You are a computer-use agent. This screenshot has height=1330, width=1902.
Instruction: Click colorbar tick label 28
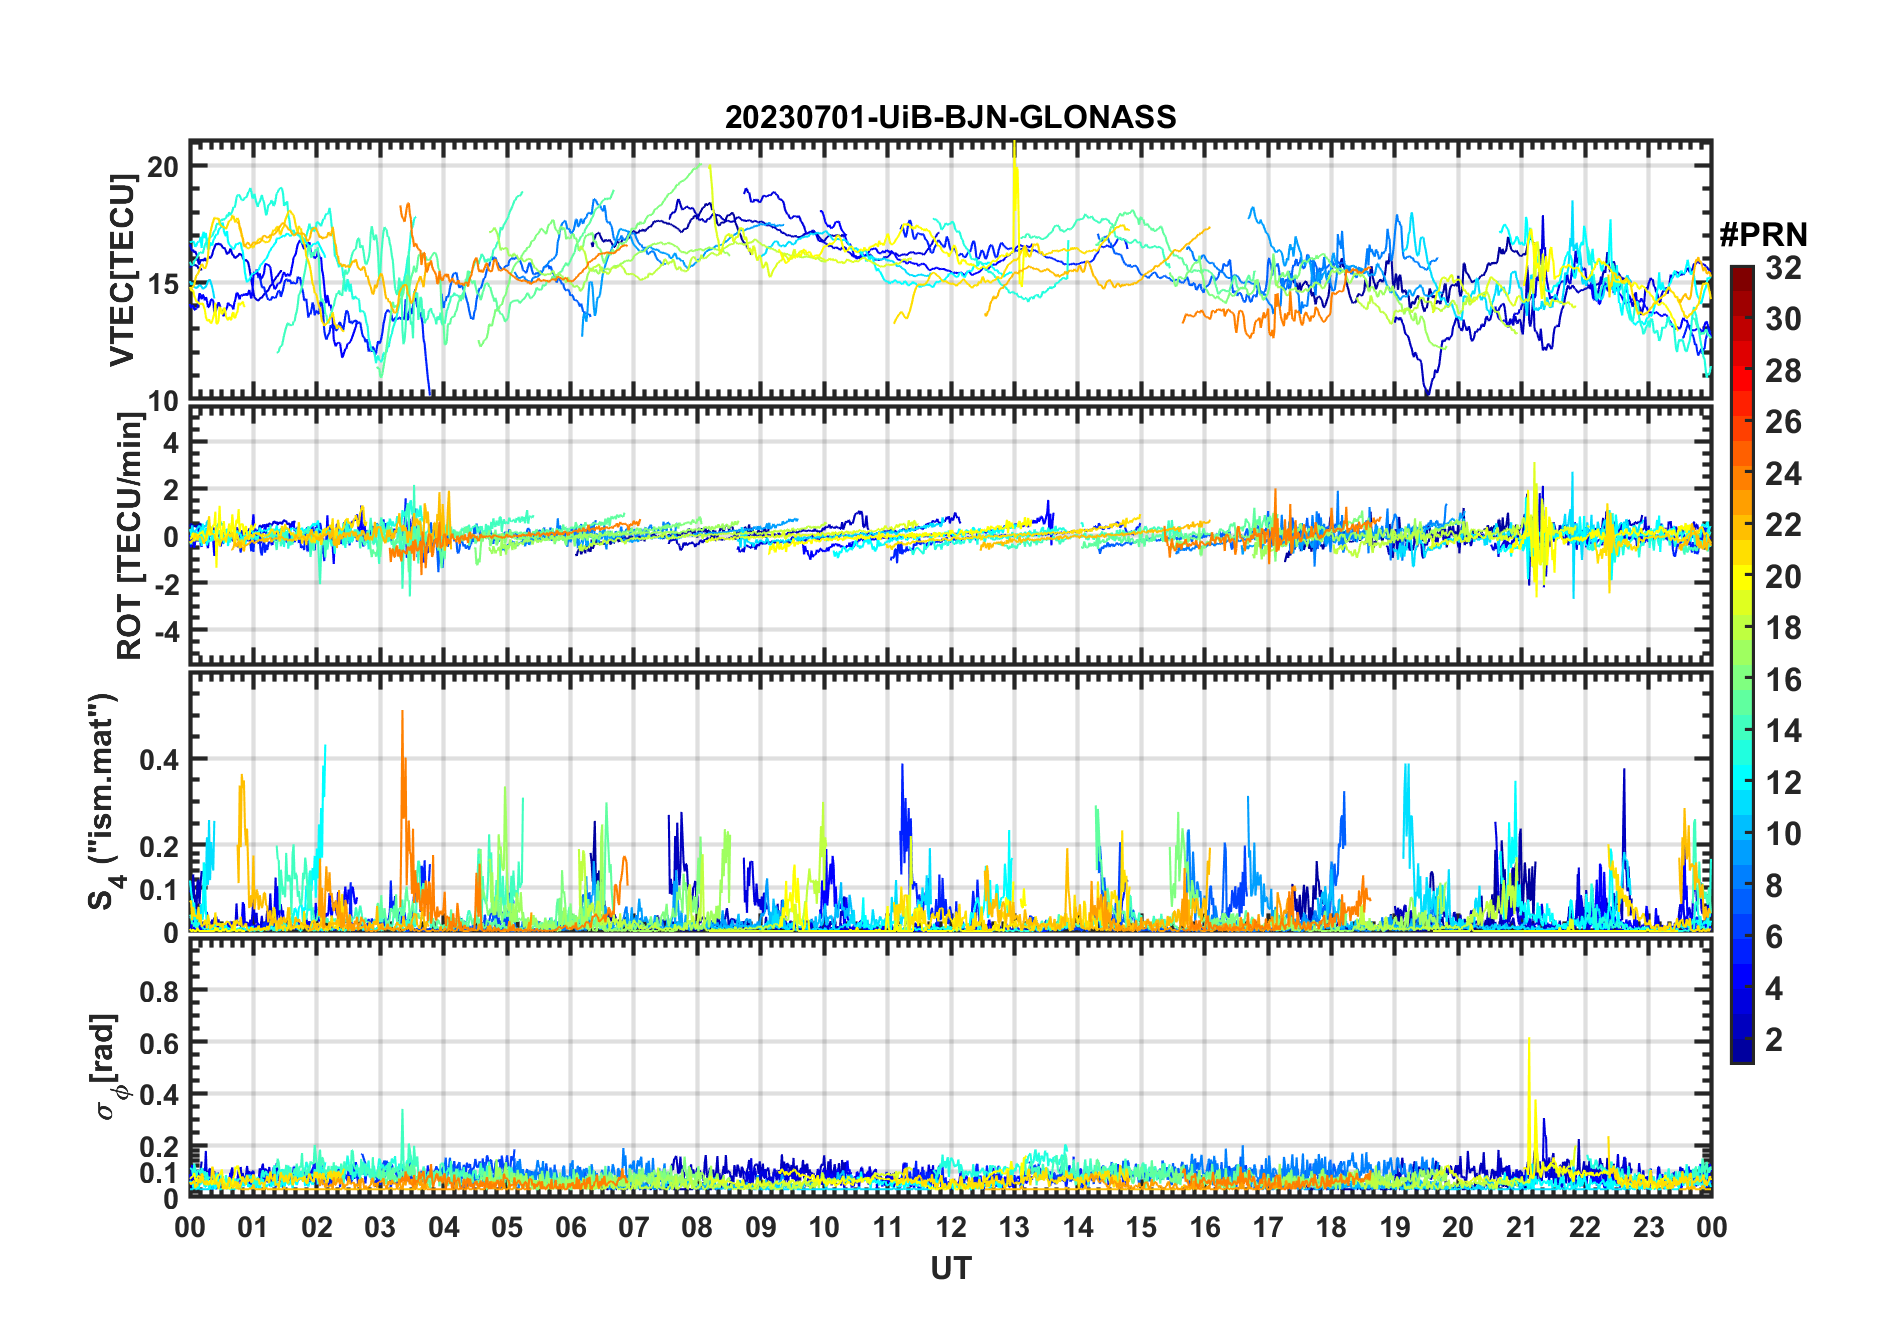(1783, 370)
